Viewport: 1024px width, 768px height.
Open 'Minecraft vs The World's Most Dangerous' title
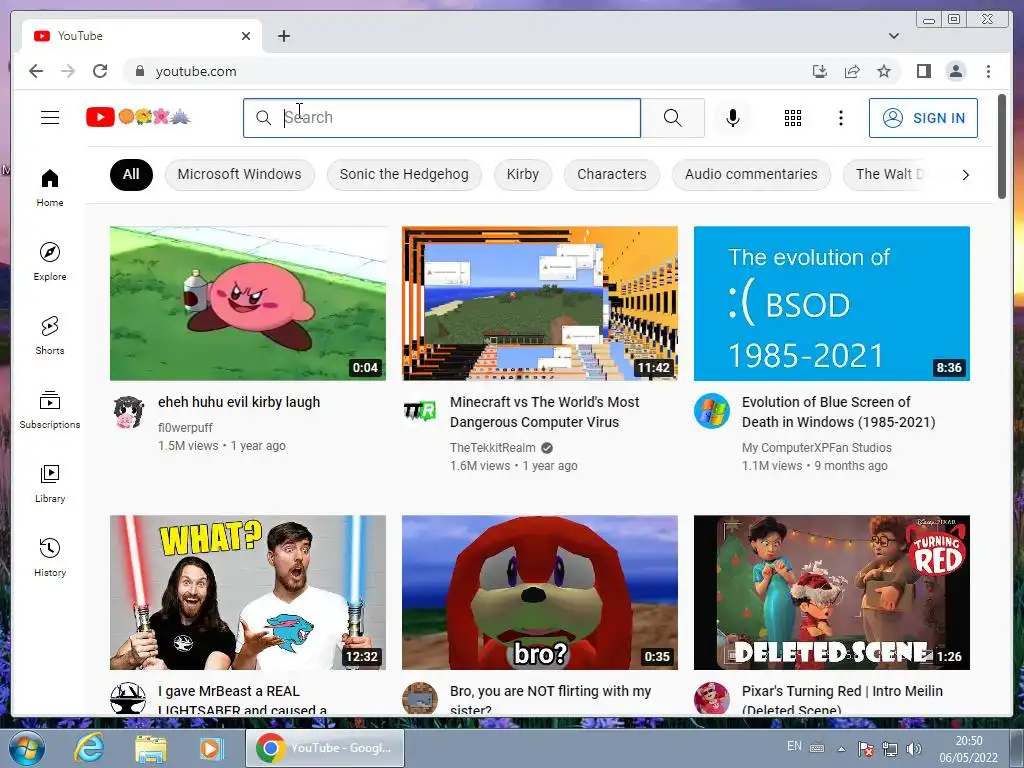tap(545, 412)
